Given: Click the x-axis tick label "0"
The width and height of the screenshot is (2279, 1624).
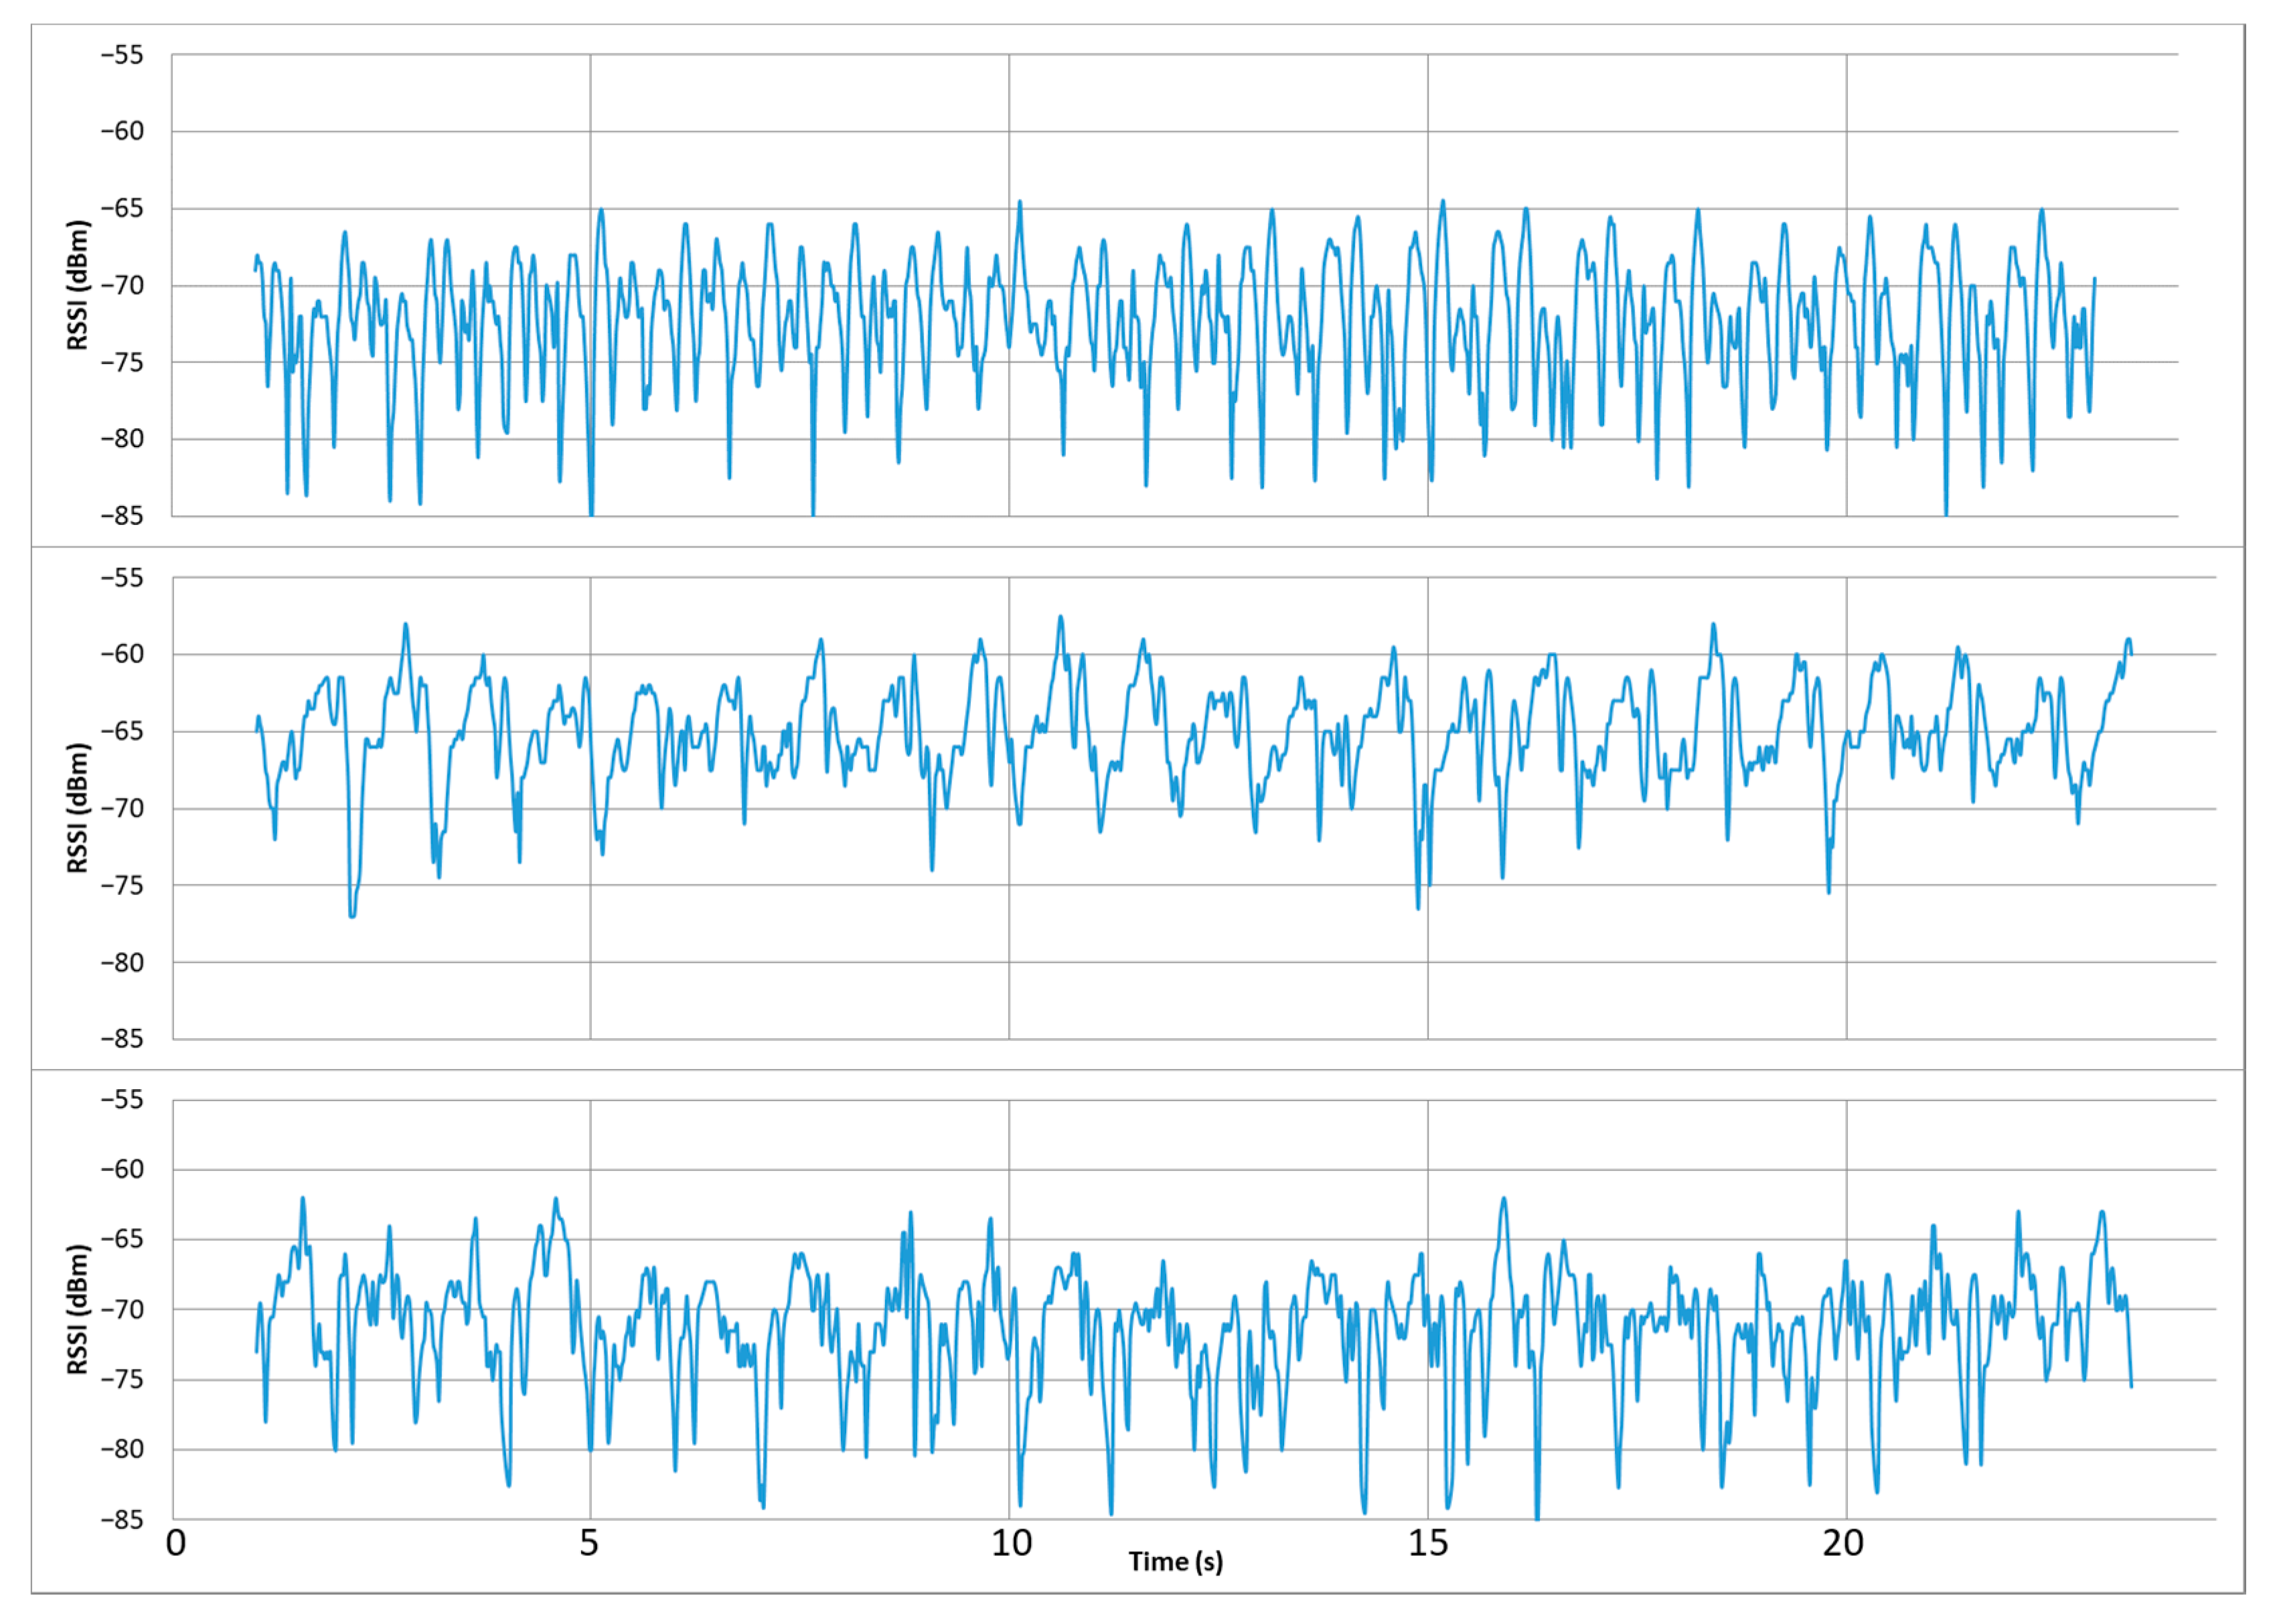Looking at the screenshot, I should (176, 1543).
